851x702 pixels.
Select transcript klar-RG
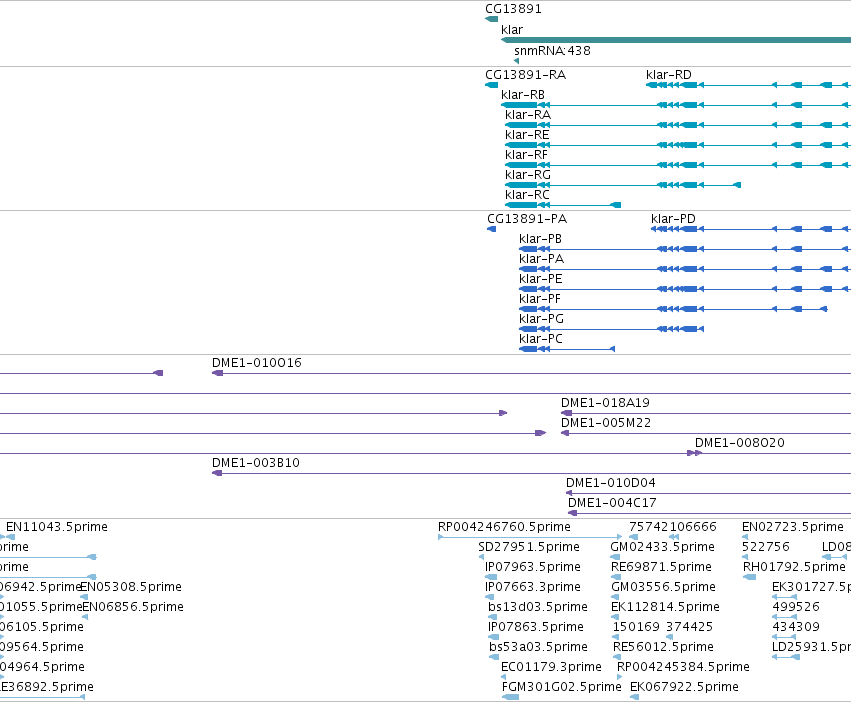point(528,175)
